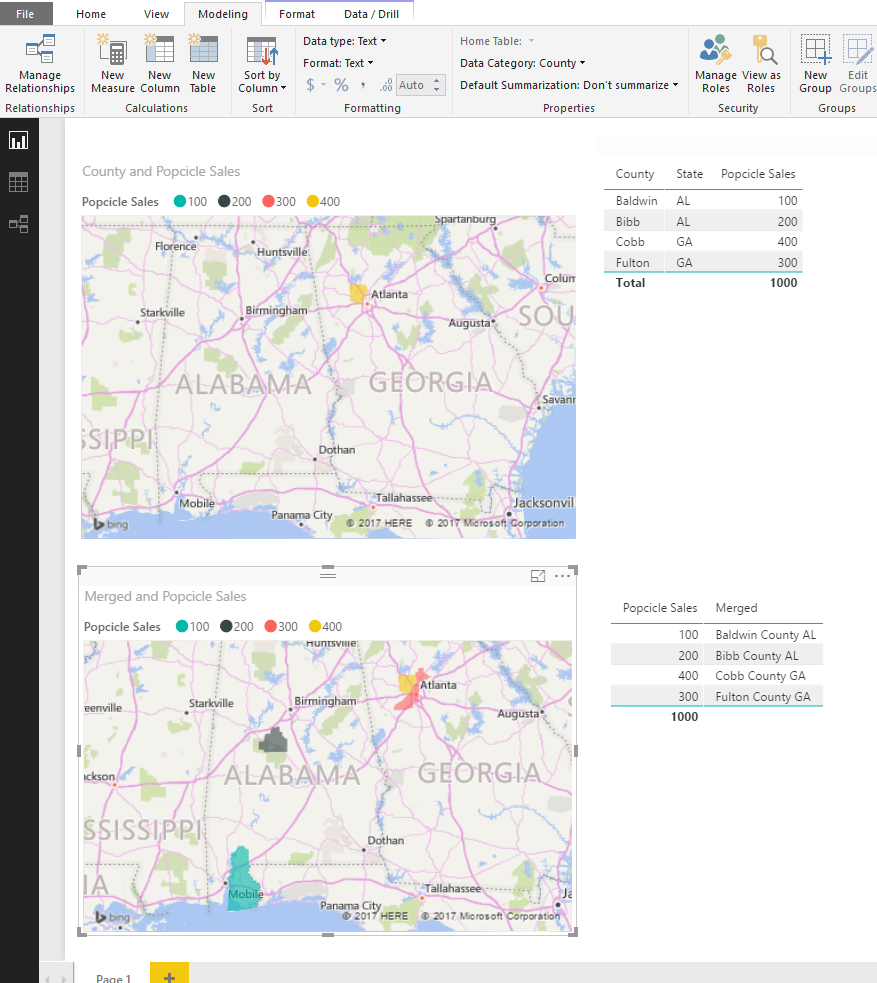This screenshot has height=983, width=877.
Task: Open the Format tab
Action: pyautogui.click(x=297, y=14)
